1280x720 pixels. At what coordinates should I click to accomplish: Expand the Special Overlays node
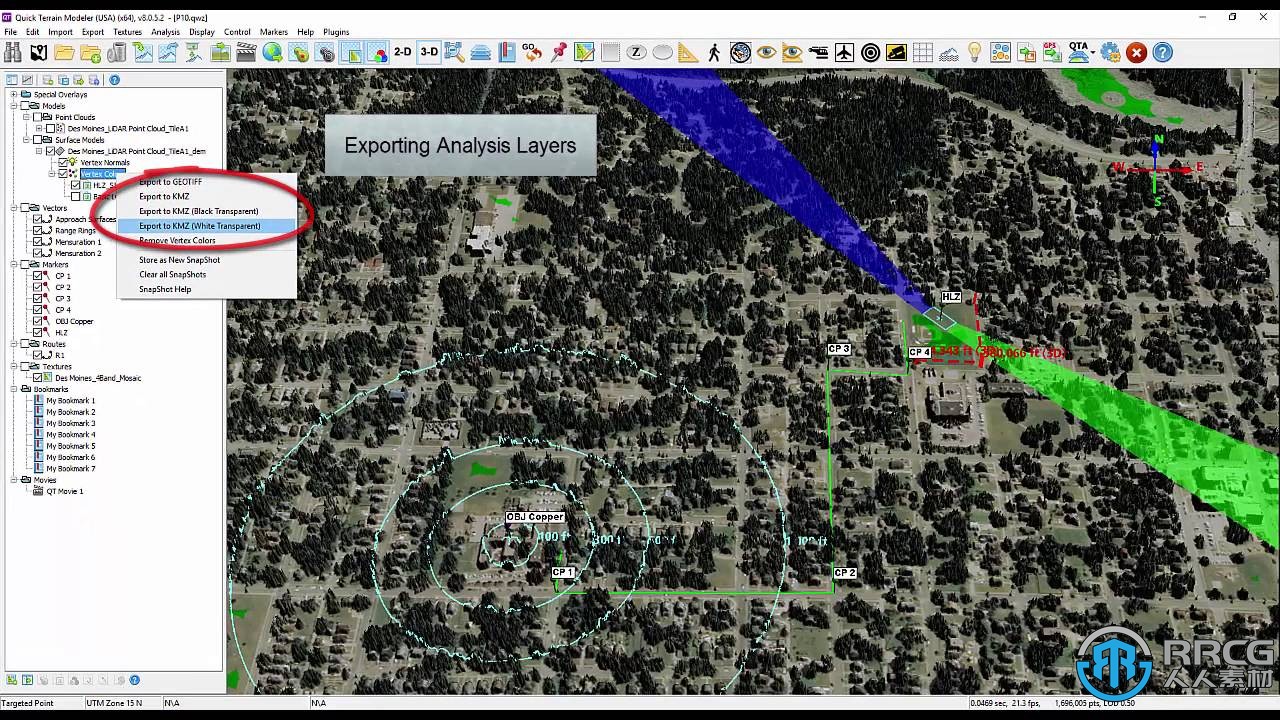[x=14, y=94]
